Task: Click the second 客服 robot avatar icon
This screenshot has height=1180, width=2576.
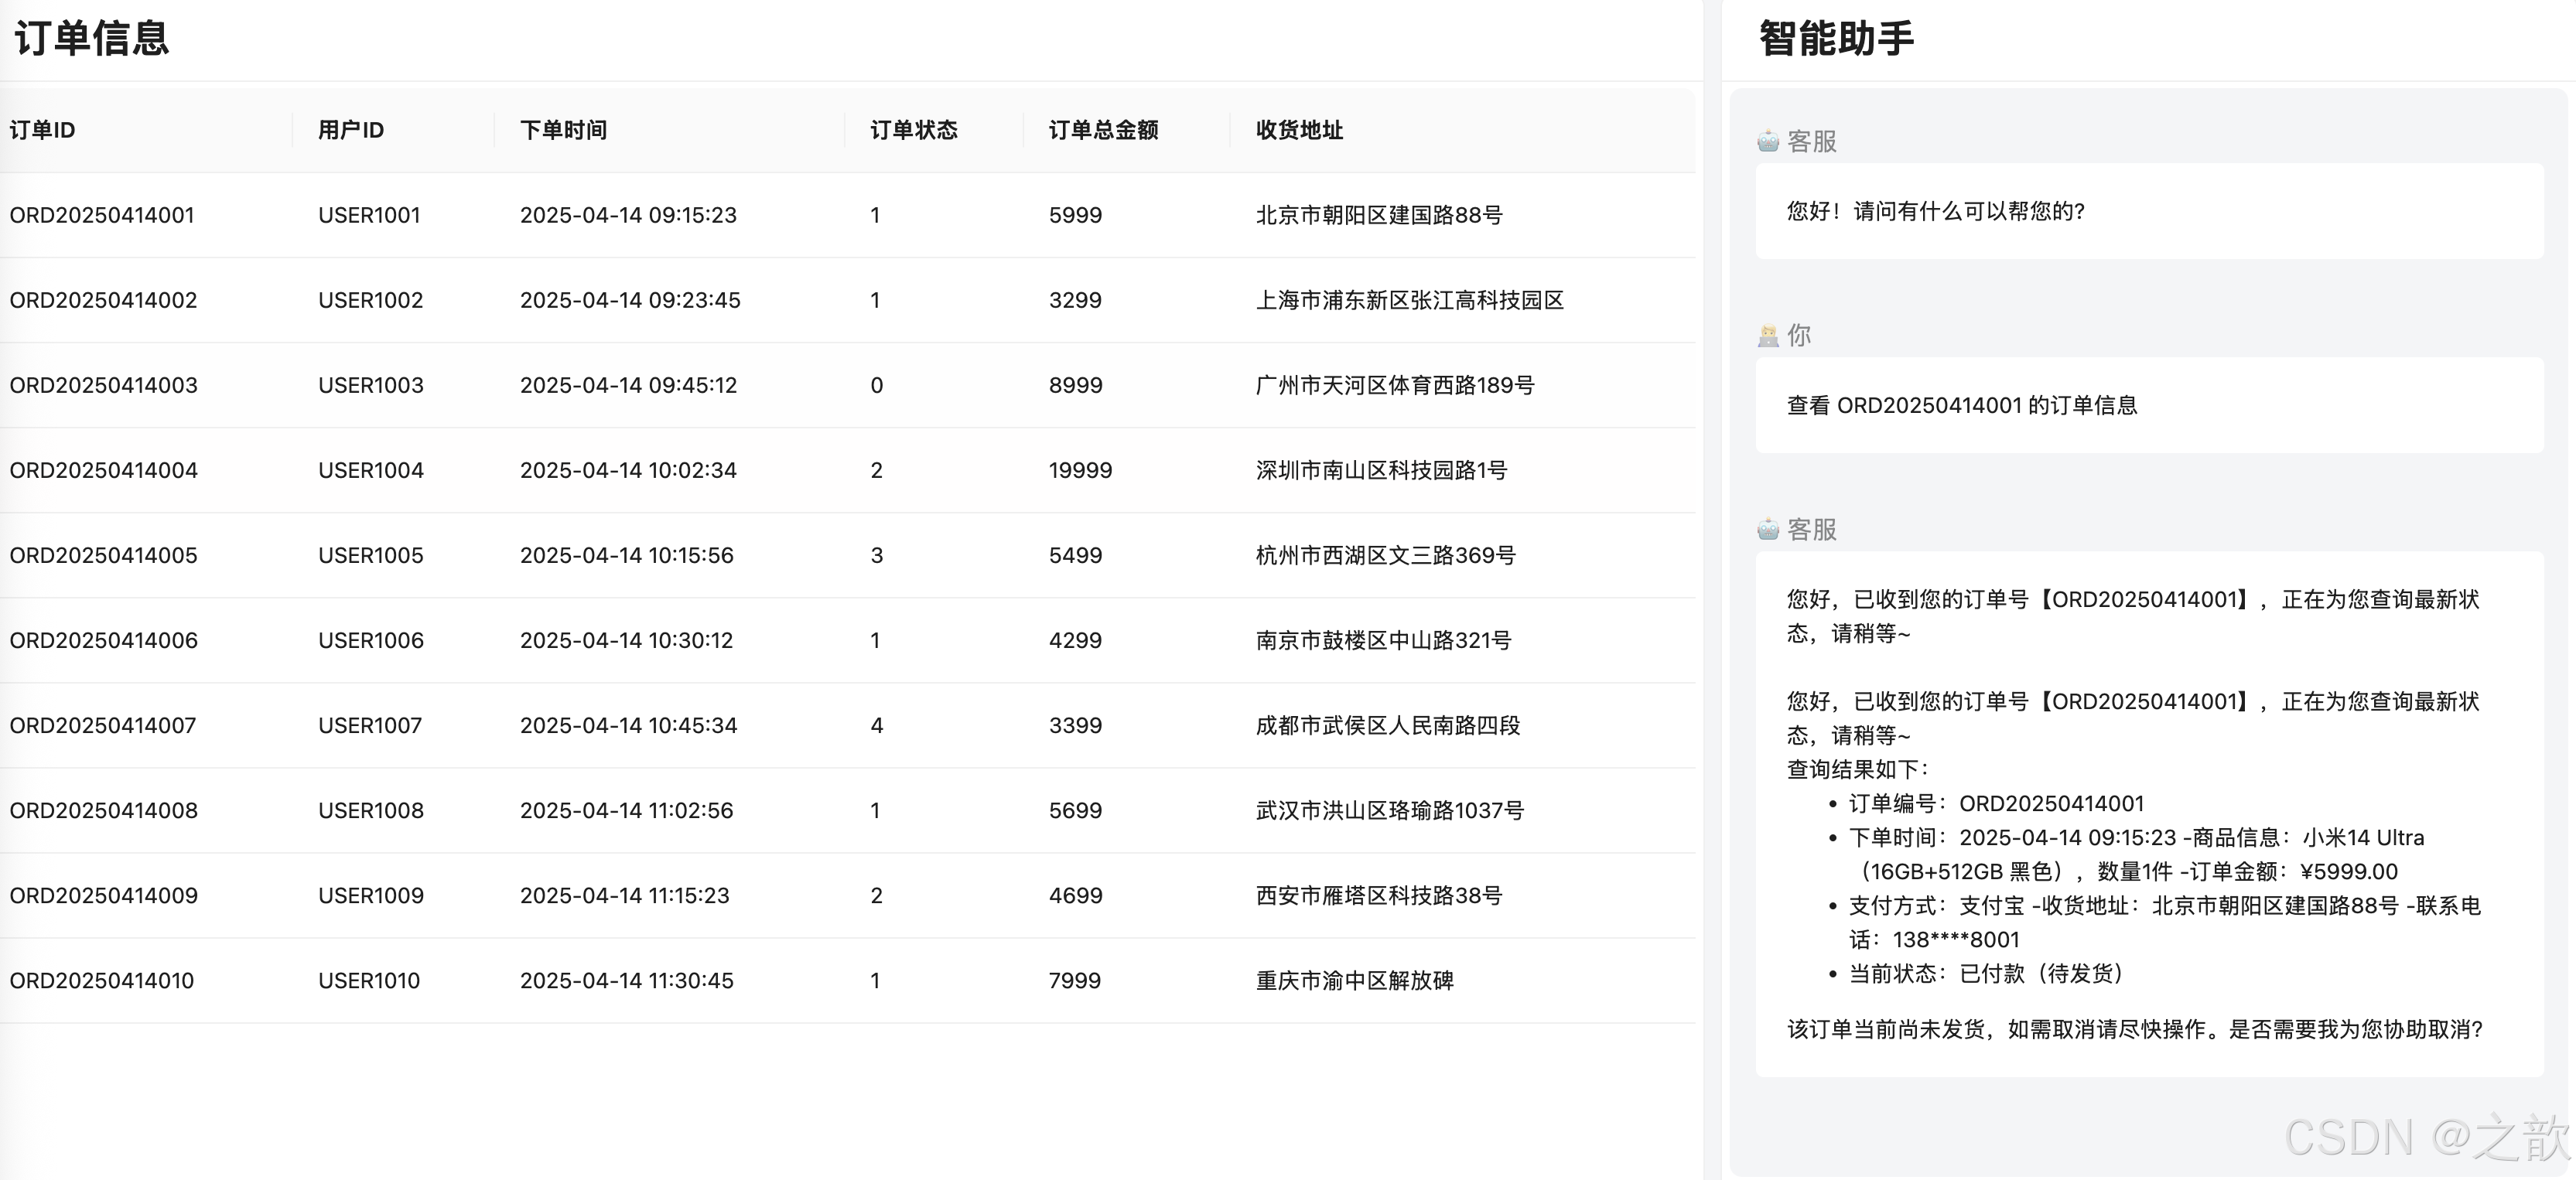Action: click(x=1767, y=529)
